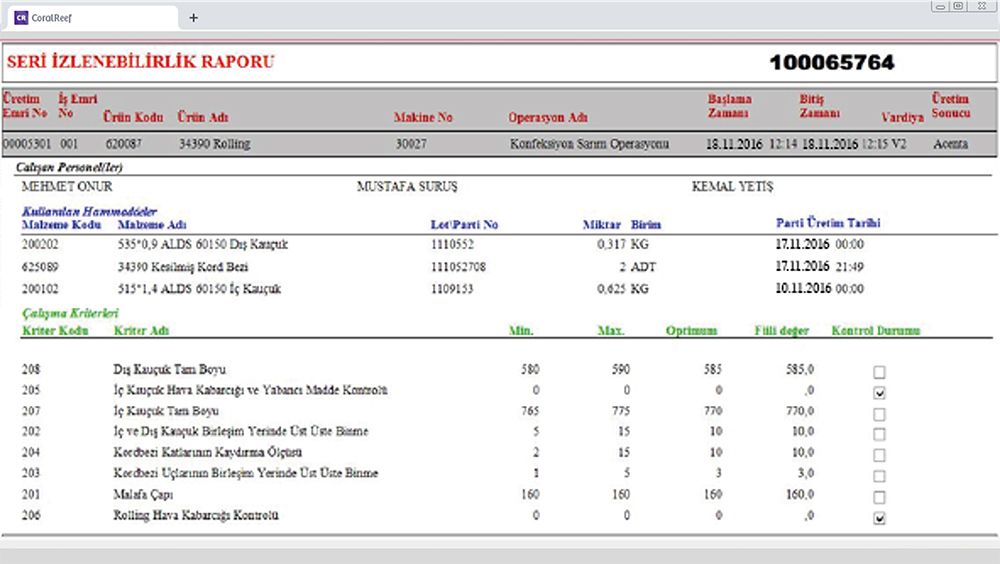Uncheck Rolling Hava Kabarcığı Kontrolü checkbox
The width and height of the screenshot is (1000, 564).
pos(879,519)
